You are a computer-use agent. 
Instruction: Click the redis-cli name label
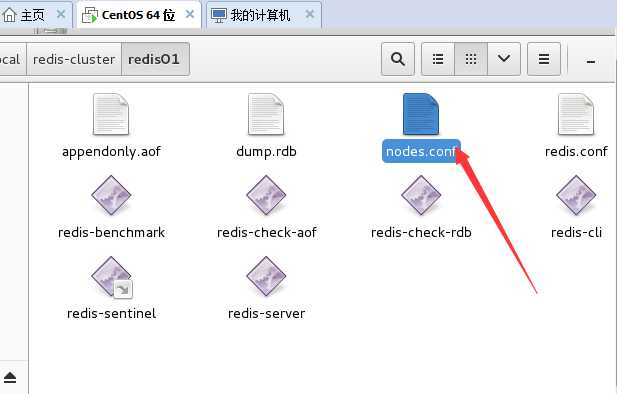[x=576, y=233]
